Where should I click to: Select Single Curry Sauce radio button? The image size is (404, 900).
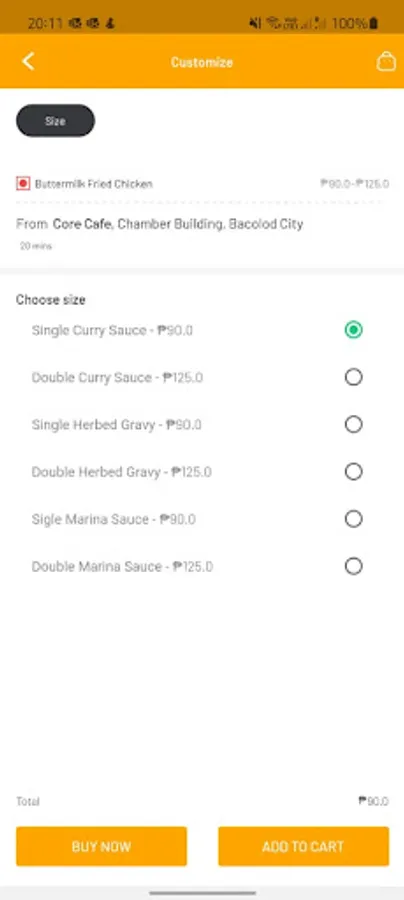point(354,330)
